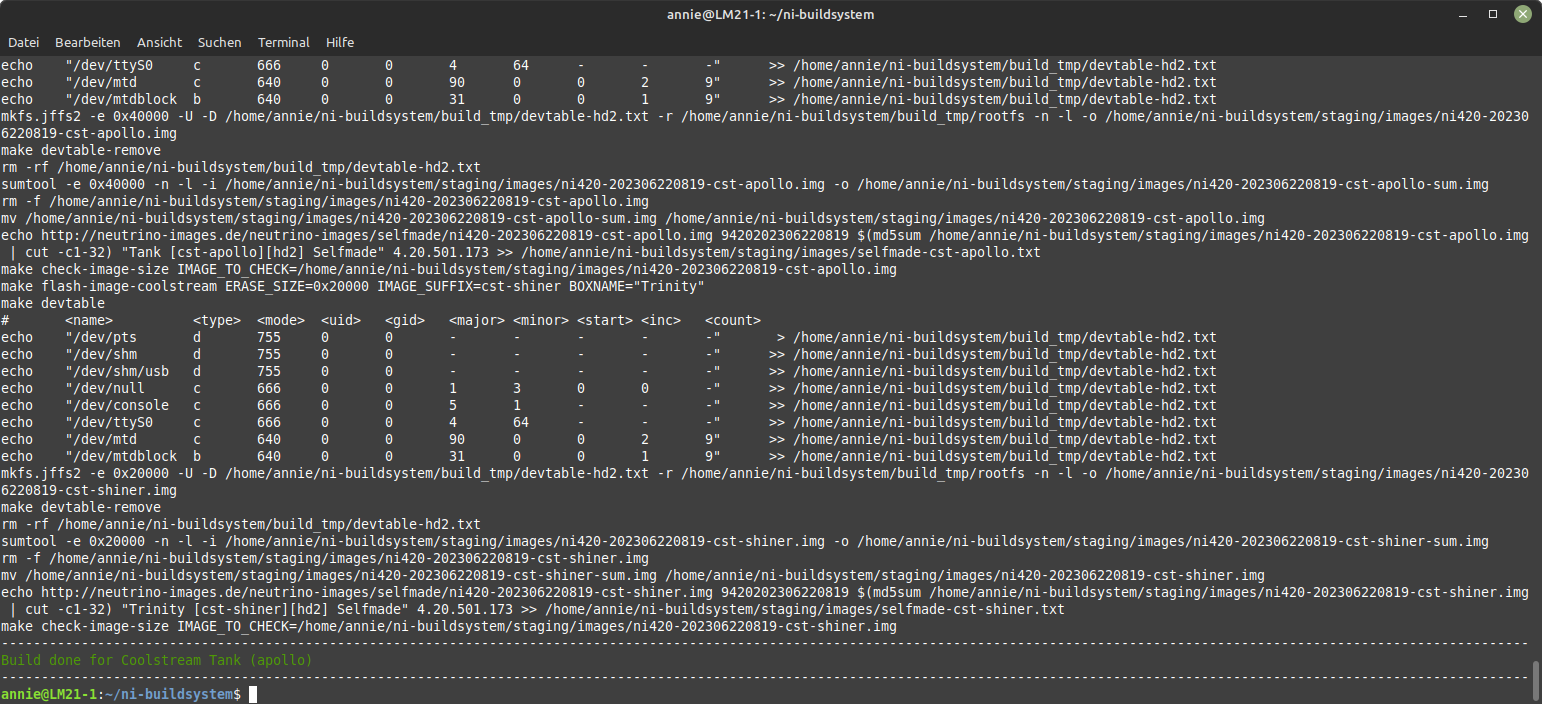
Task: Click the cursor block at the prompt
Action: 253,694
